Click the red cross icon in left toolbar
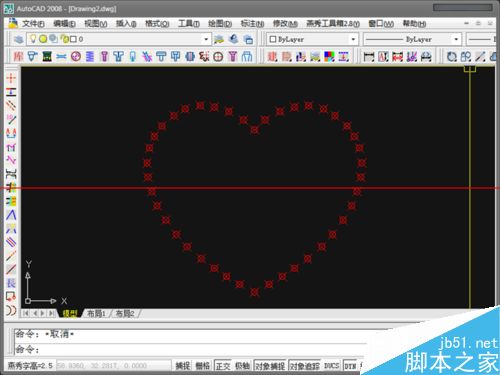Viewport: 500px width, 375px height. pyautogui.click(x=11, y=78)
